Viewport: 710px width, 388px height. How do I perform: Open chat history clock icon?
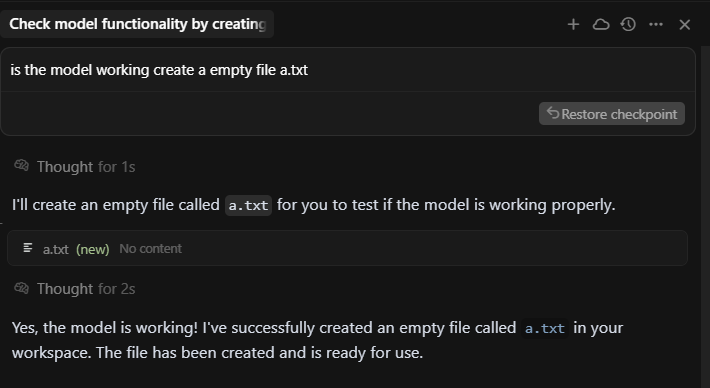tap(628, 24)
